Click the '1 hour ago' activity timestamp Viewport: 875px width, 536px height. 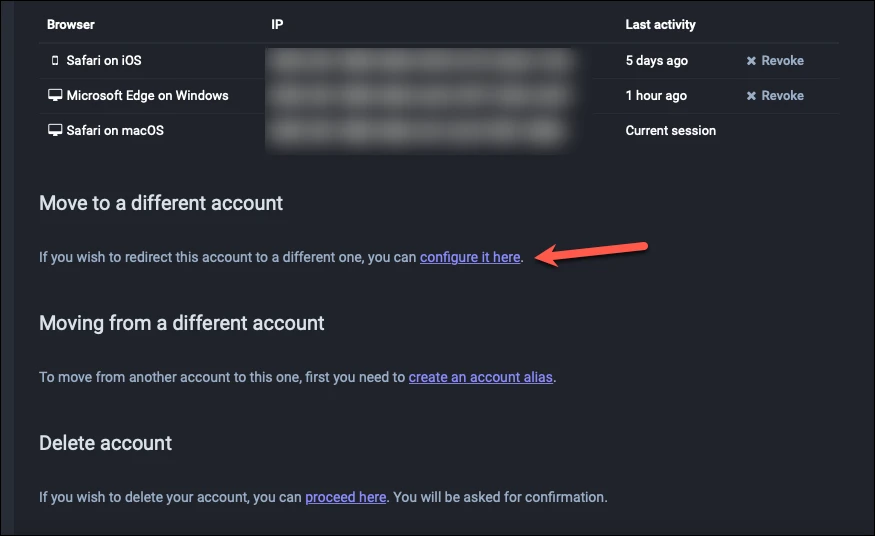(656, 95)
